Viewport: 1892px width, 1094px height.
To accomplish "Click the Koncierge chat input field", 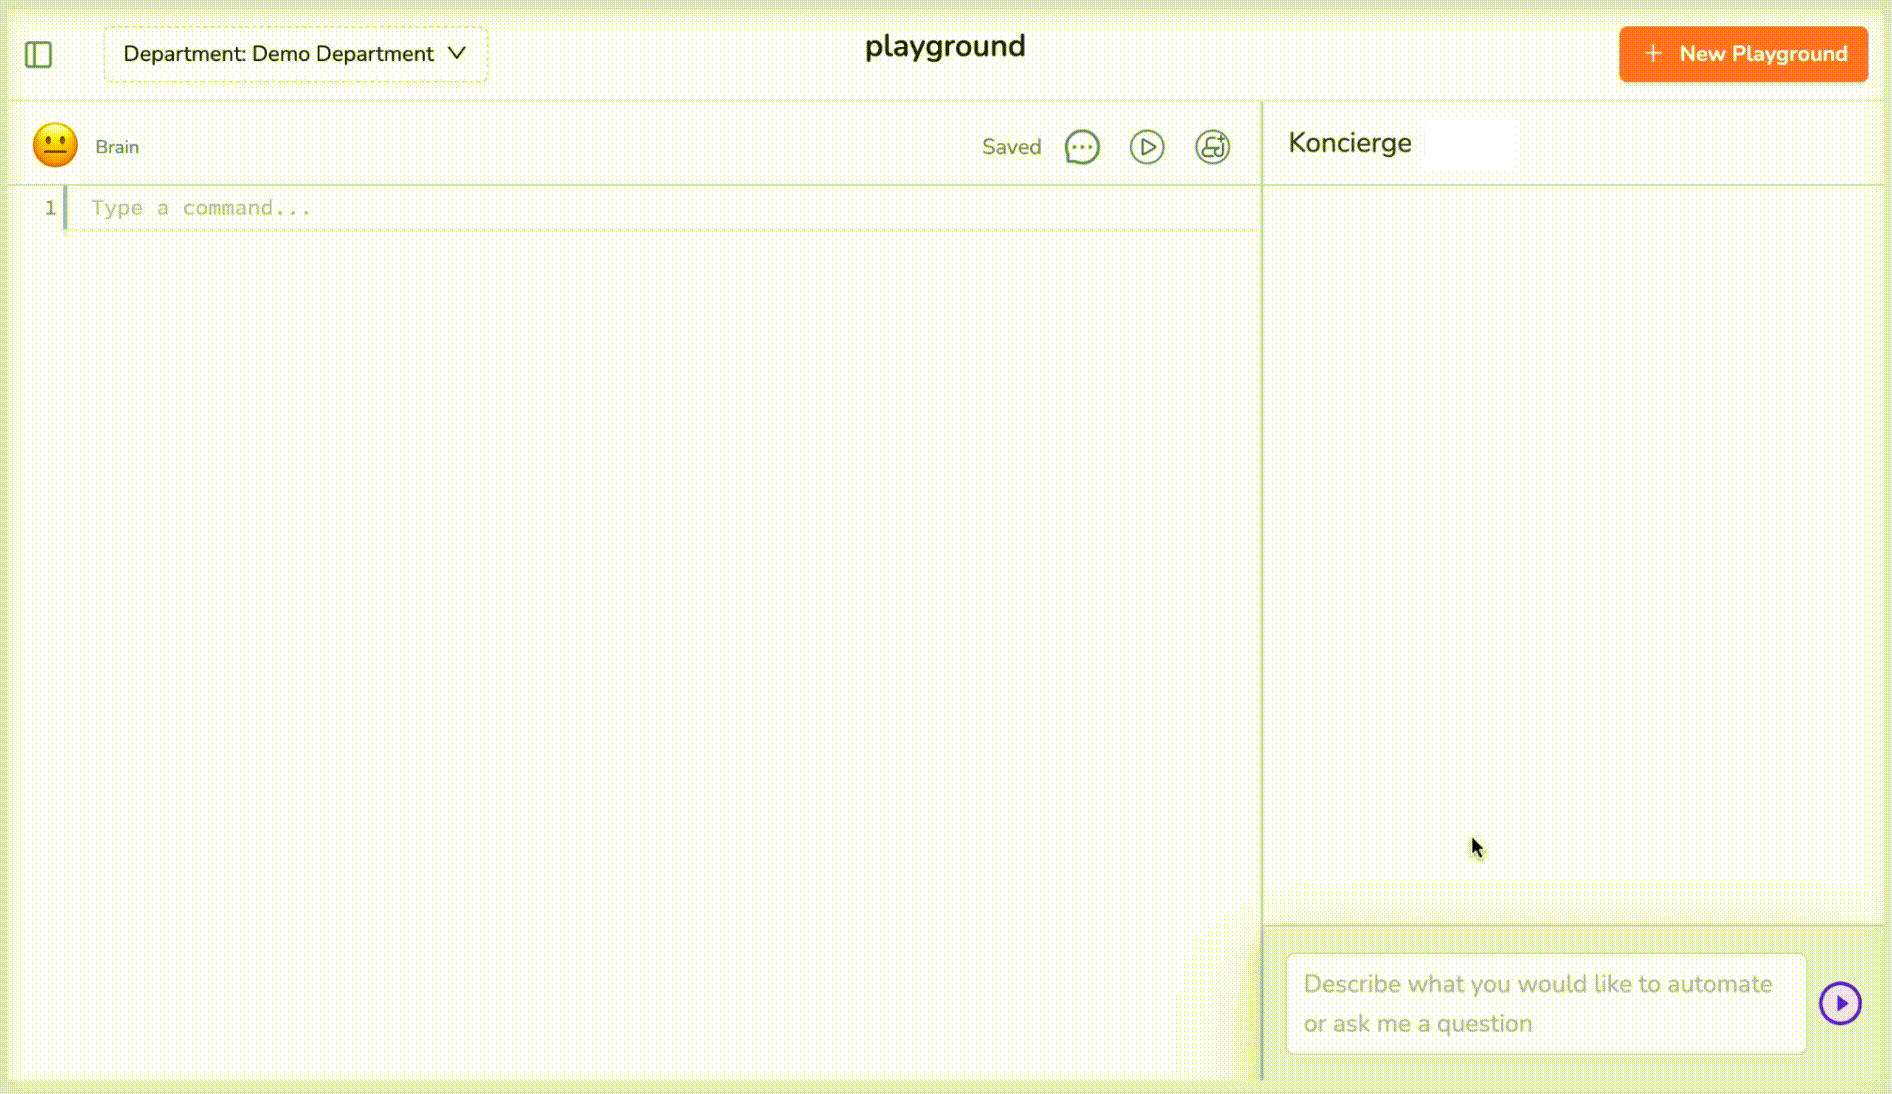I will point(1546,1003).
